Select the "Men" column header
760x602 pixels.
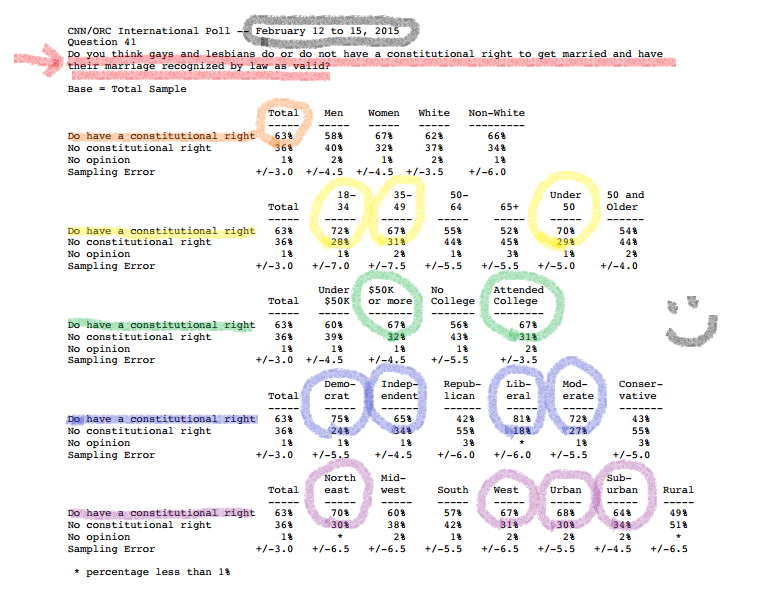coord(333,113)
